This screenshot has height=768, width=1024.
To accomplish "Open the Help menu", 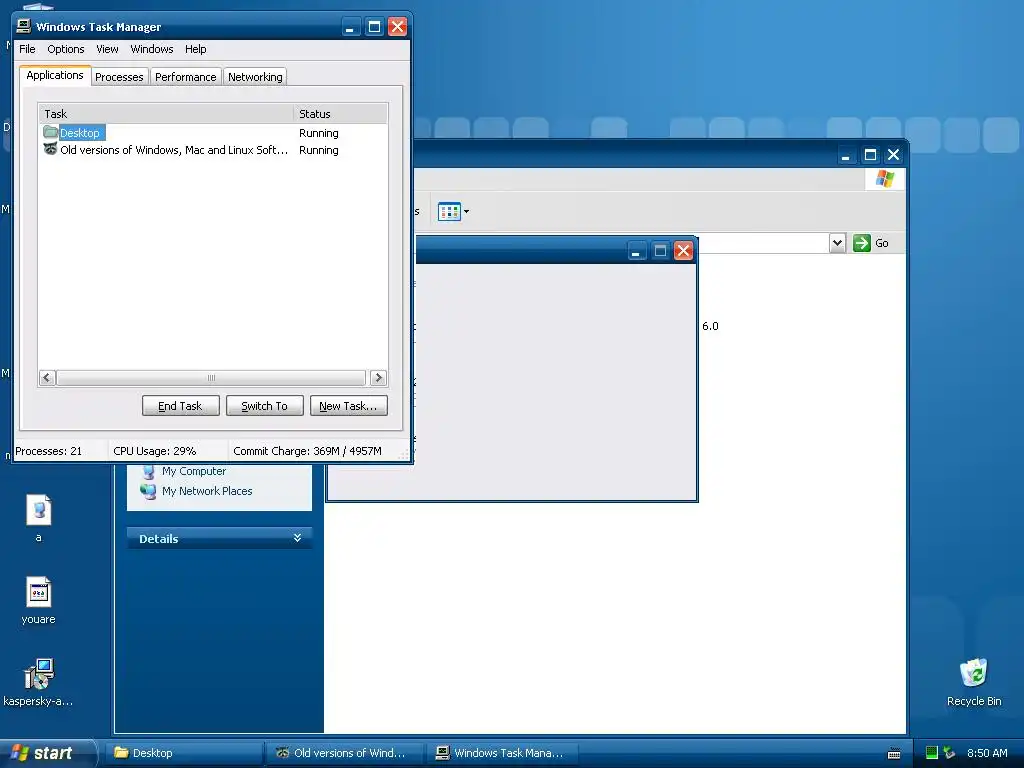I will (x=195, y=49).
